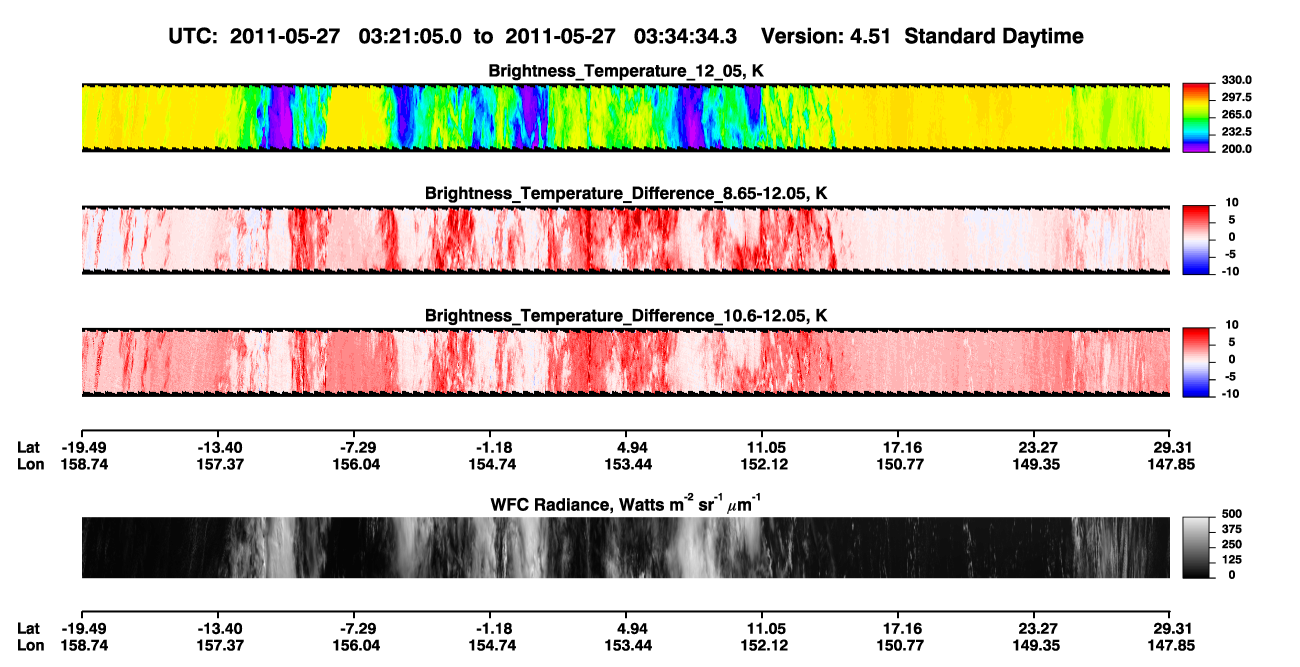
Task: Select the WFC Radiance grayscale image strip
Action: click(x=625, y=547)
